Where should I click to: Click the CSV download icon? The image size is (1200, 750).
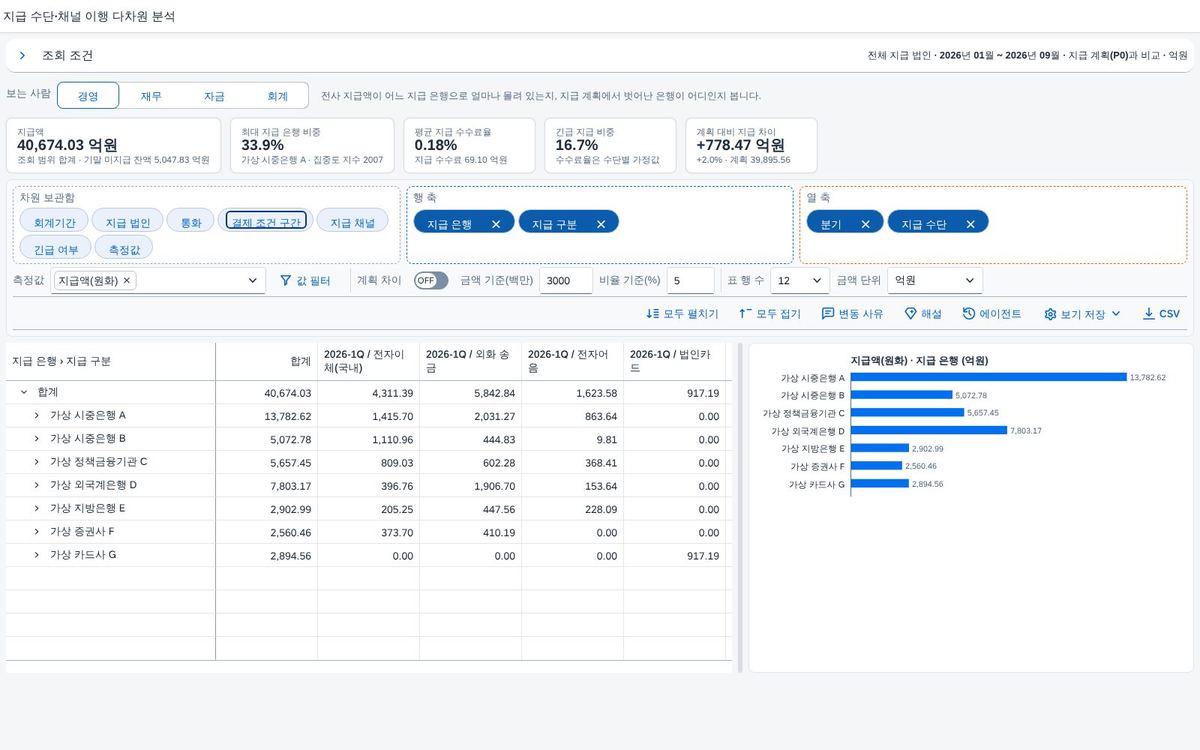pos(1148,314)
